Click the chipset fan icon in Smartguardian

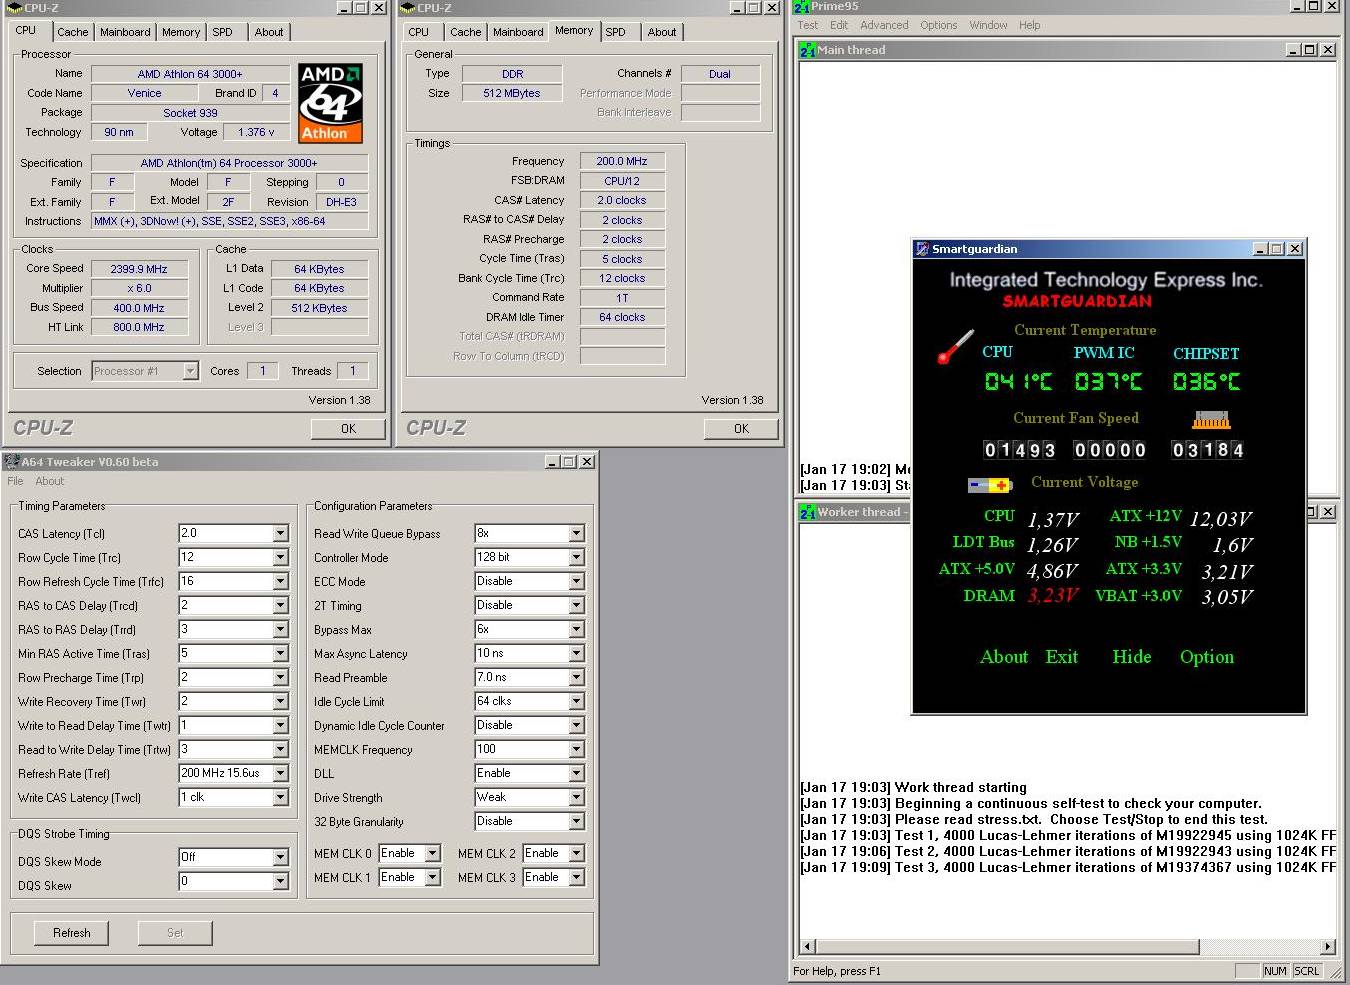click(x=1210, y=420)
